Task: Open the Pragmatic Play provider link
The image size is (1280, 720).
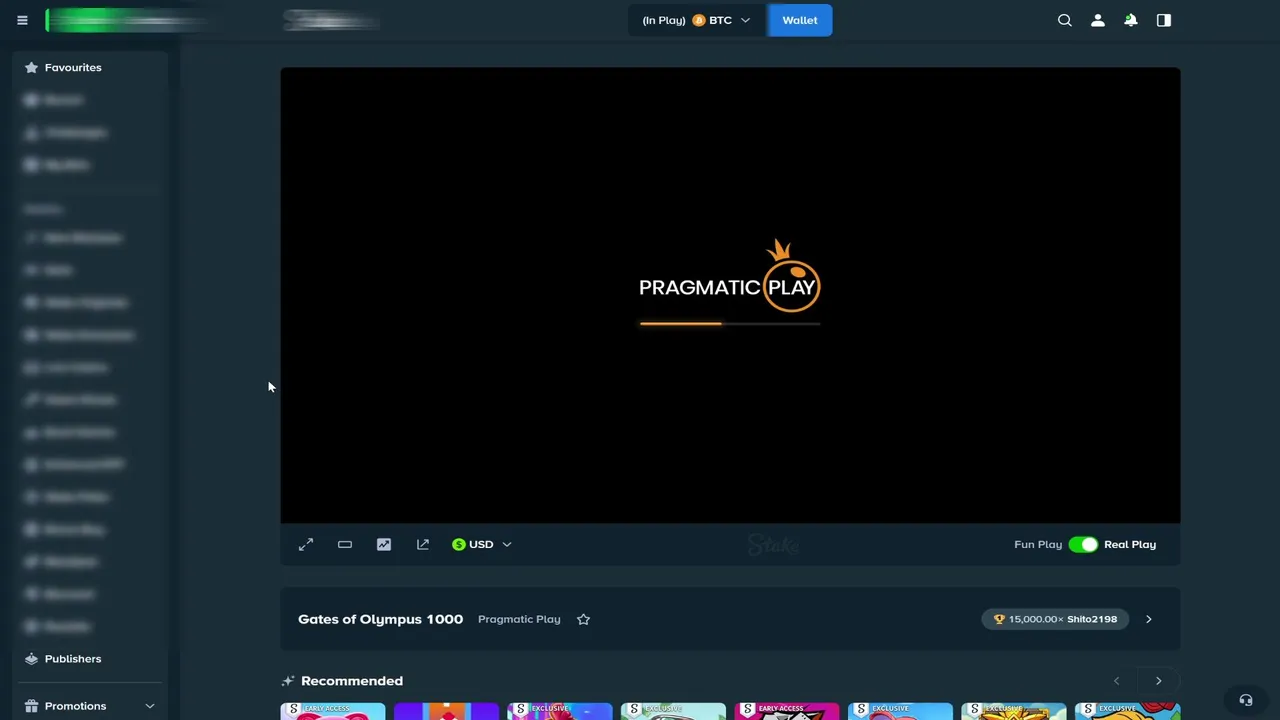Action: coord(519,619)
